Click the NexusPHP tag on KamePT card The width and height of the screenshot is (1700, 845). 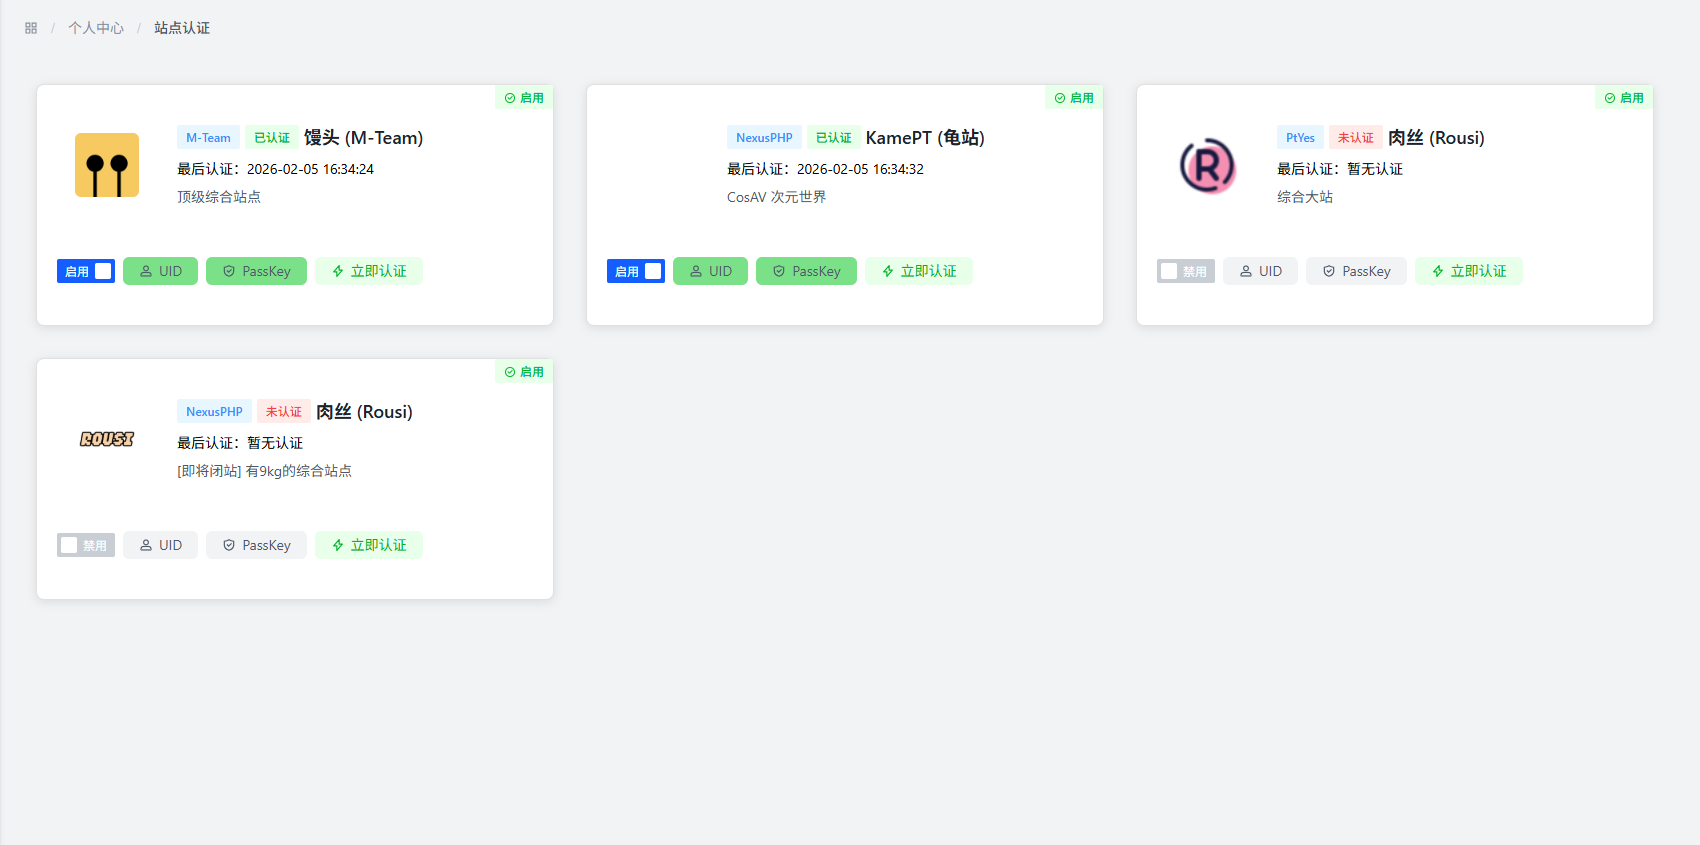coord(764,138)
